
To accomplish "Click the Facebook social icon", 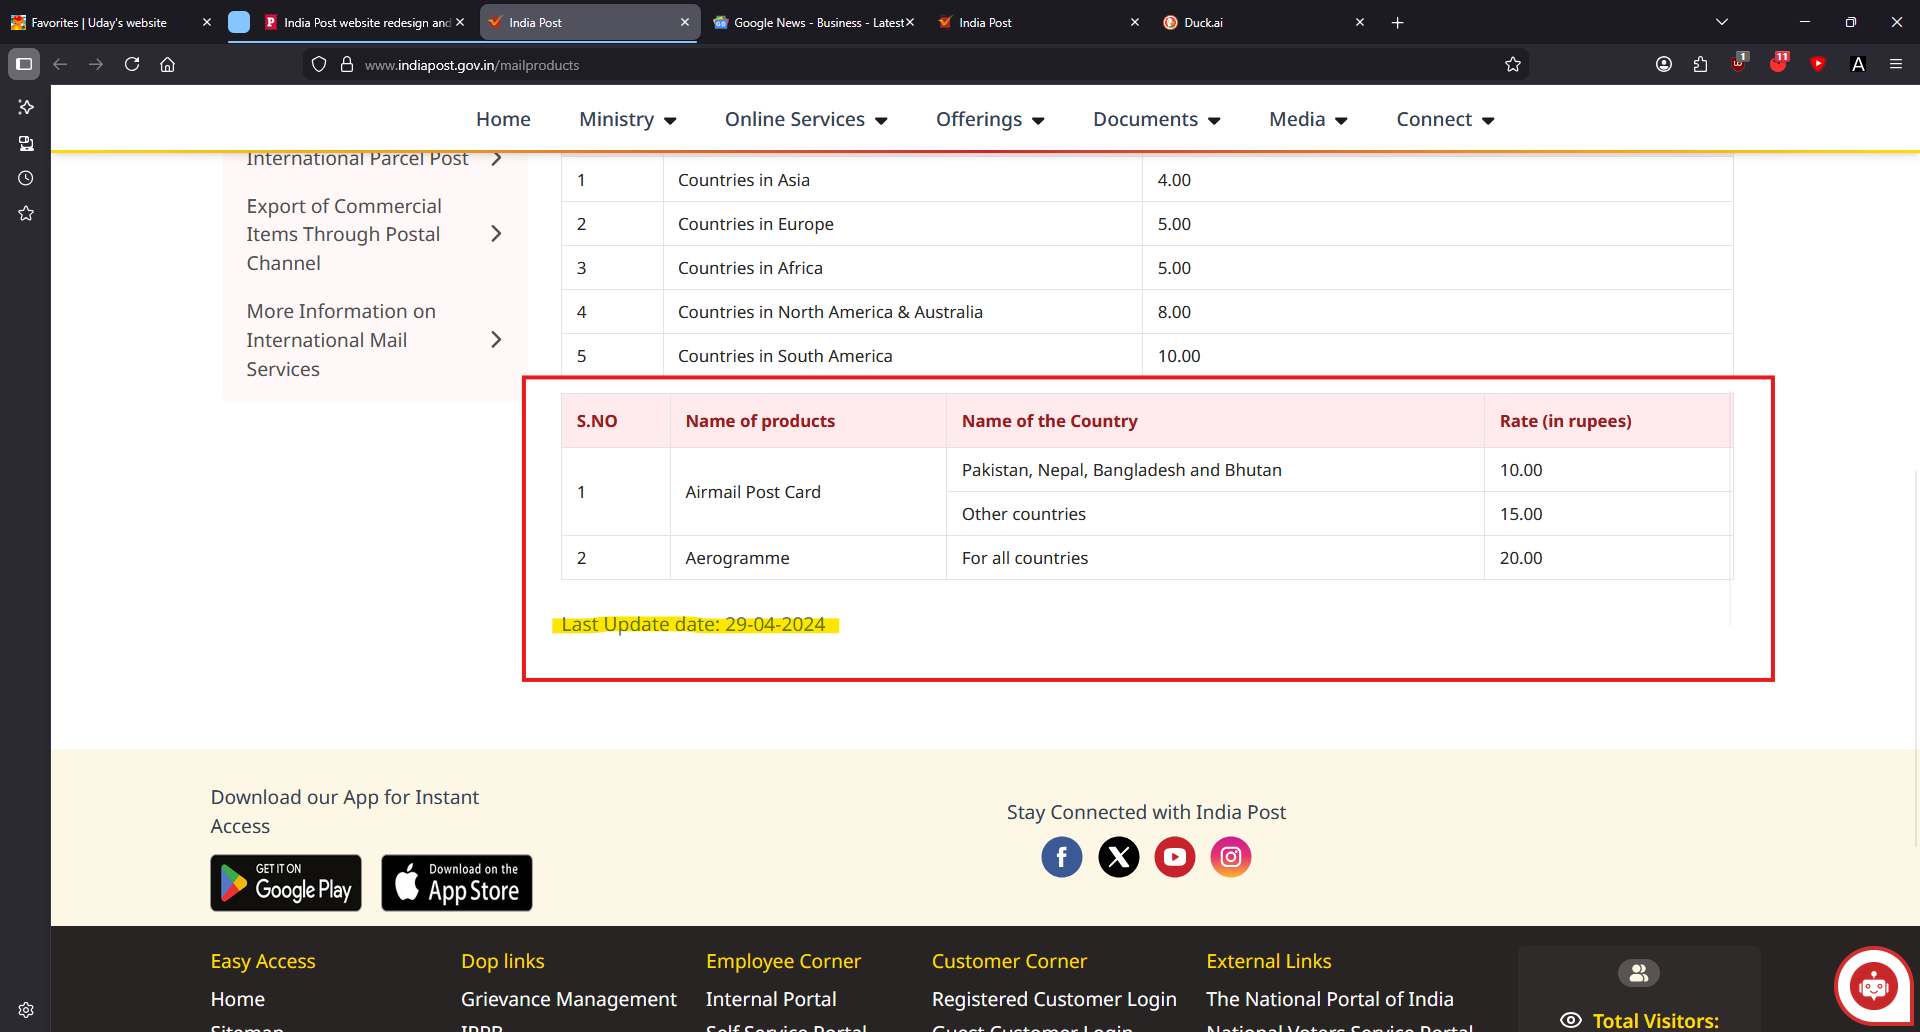I will coord(1061,857).
